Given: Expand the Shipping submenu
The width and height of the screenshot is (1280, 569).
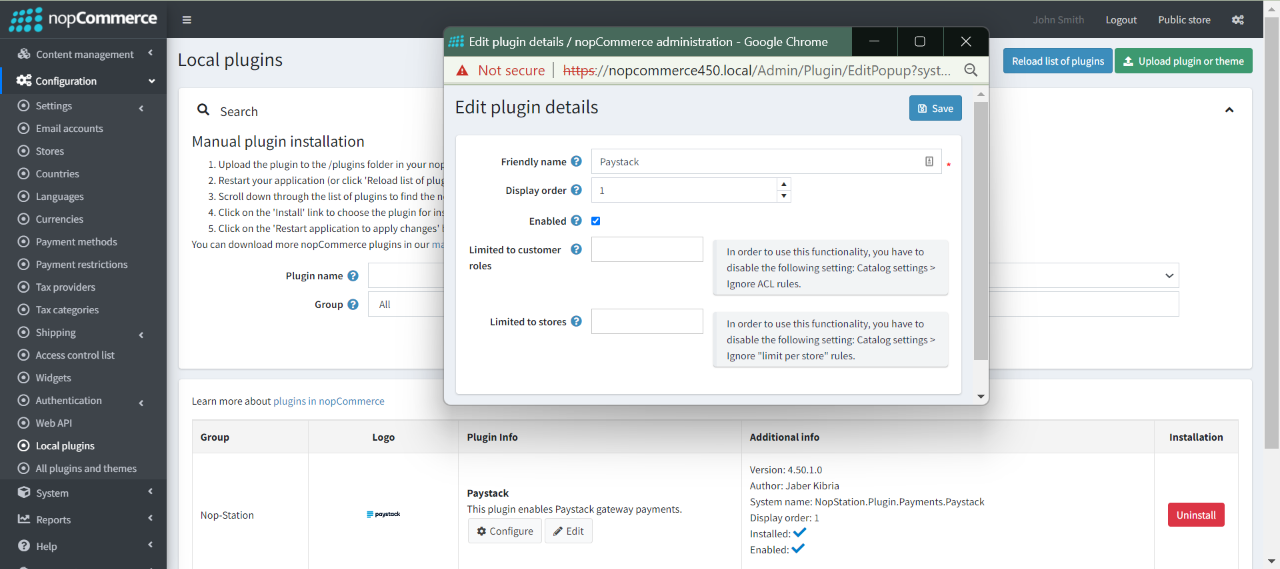Looking at the screenshot, I should (141, 334).
